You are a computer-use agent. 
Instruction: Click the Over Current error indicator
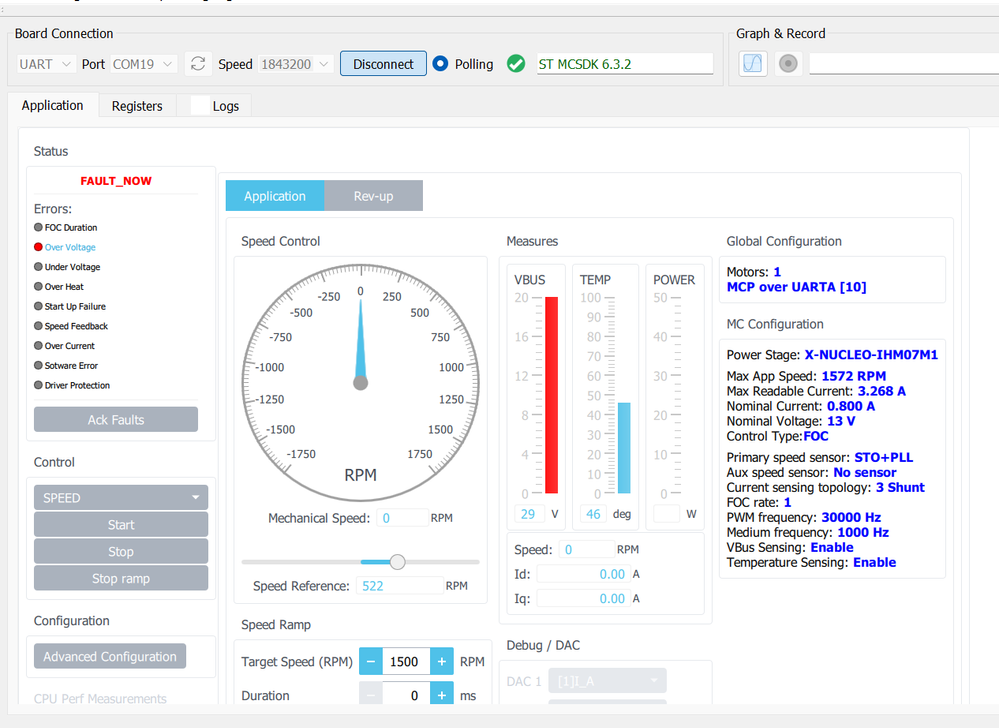(x=38, y=345)
